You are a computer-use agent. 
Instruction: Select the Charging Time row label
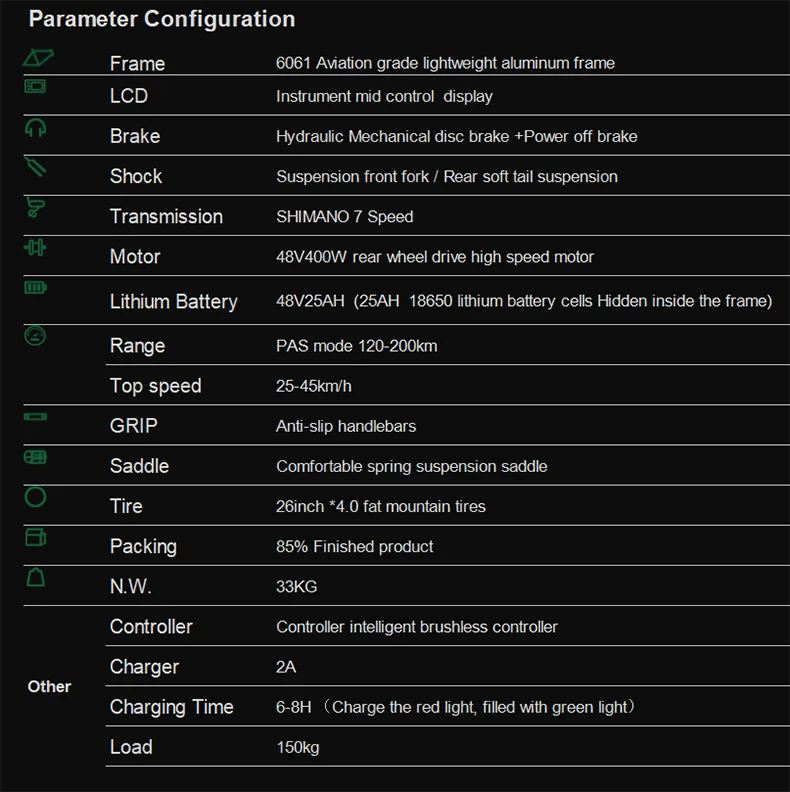click(171, 707)
